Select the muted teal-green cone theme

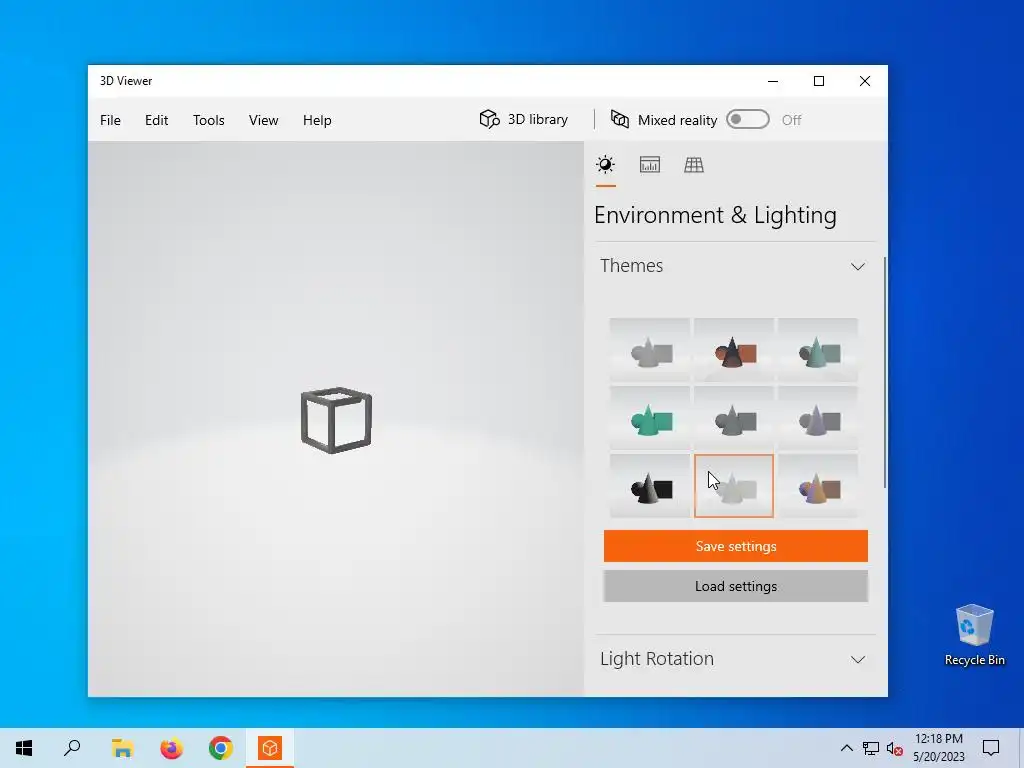(818, 350)
